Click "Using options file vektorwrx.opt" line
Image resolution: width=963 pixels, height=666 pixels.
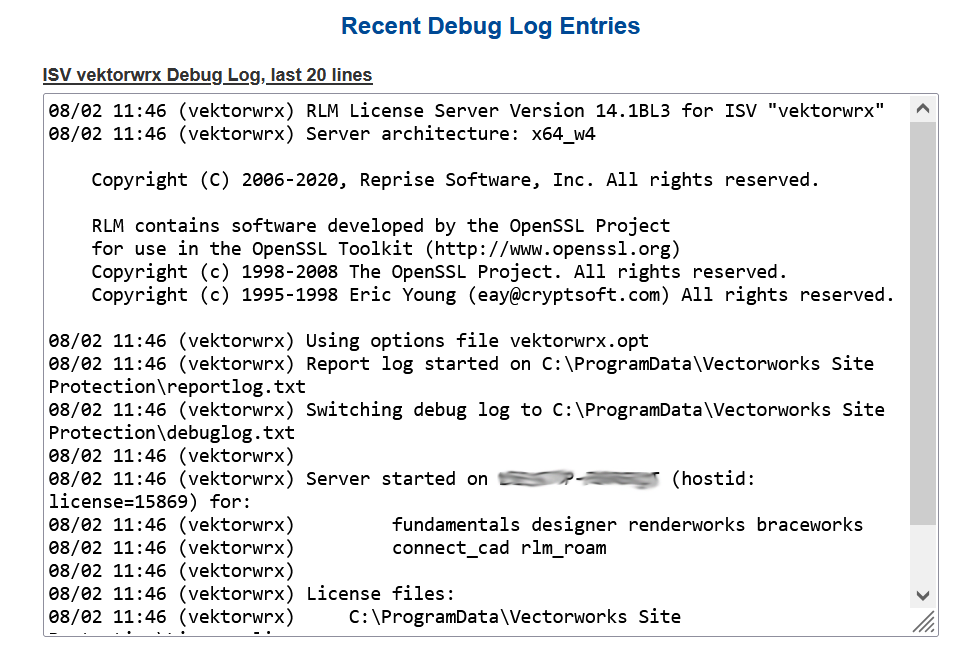[348, 341]
